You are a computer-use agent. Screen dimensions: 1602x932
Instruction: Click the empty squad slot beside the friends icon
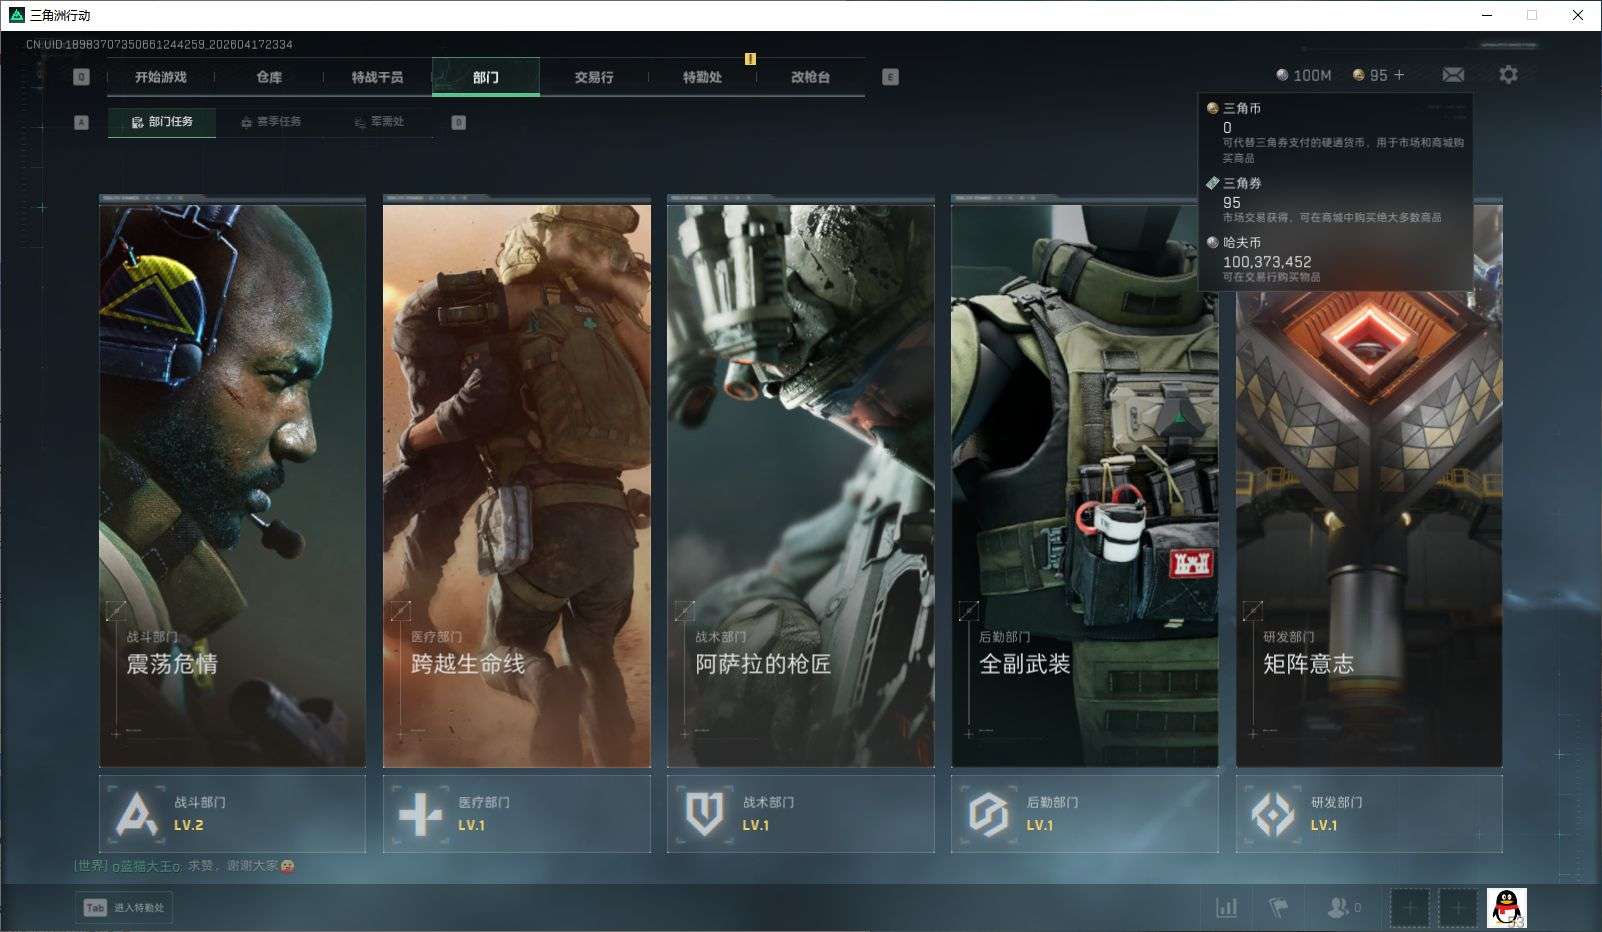[x=1409, y=908]
